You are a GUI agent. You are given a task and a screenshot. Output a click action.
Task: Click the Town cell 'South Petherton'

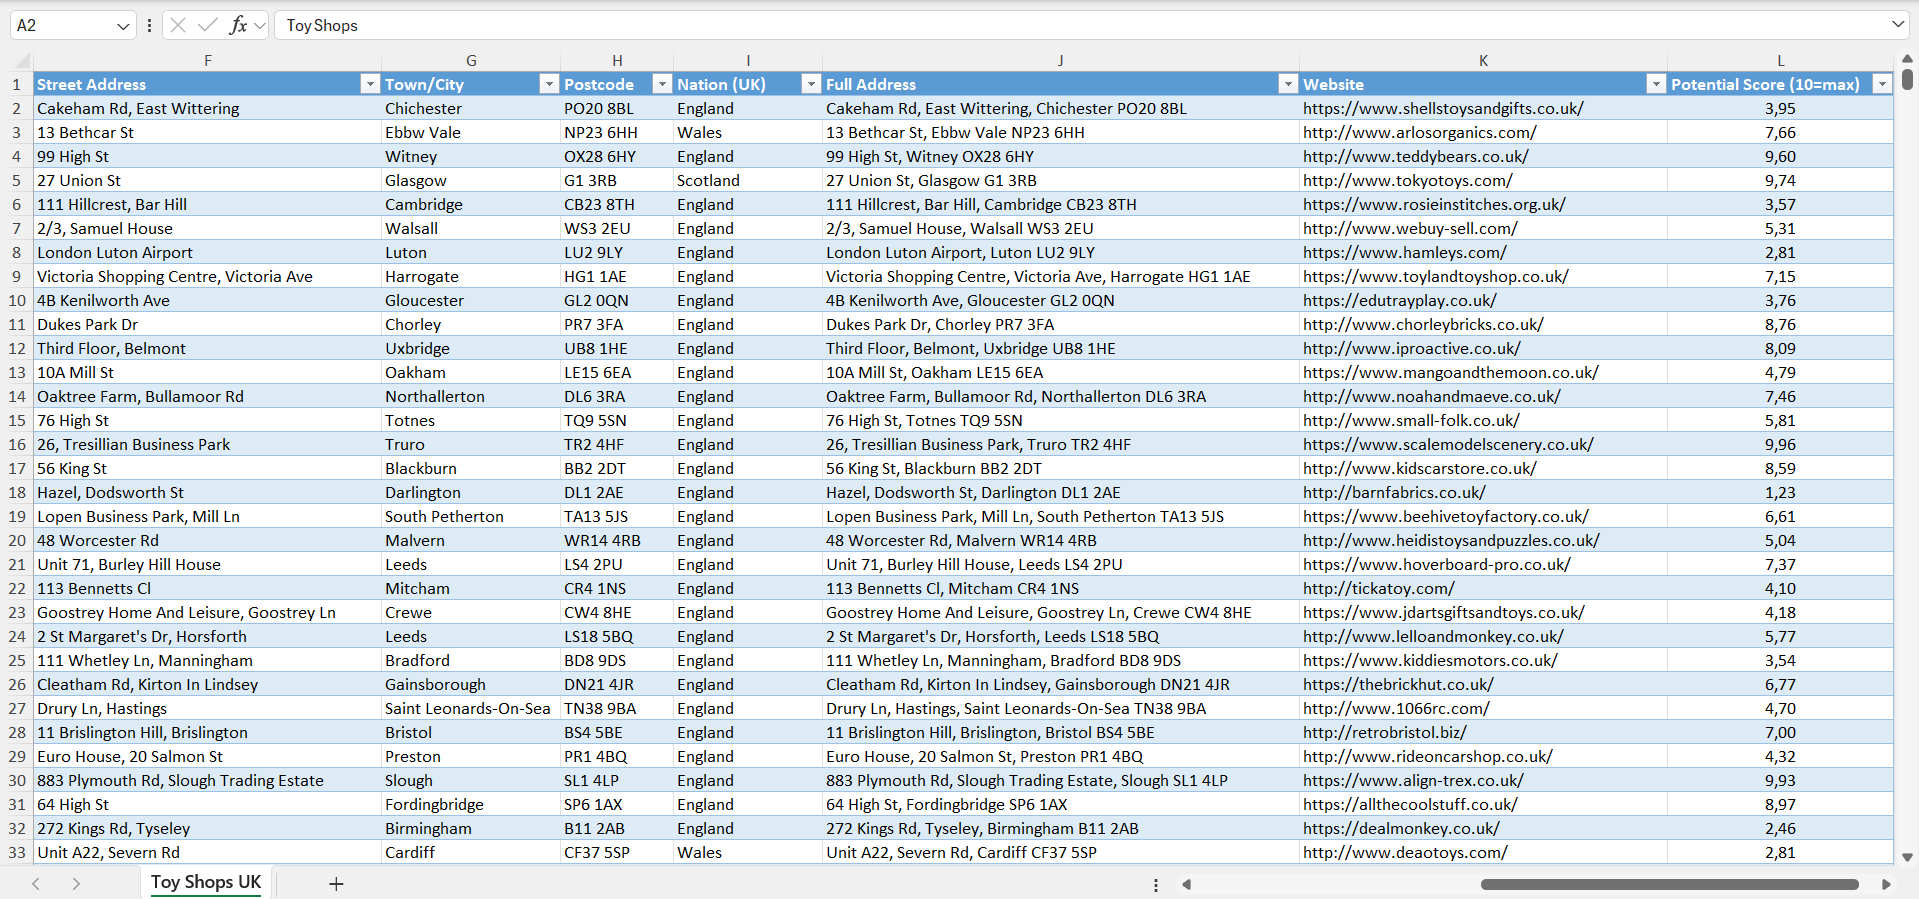(471, 516)
